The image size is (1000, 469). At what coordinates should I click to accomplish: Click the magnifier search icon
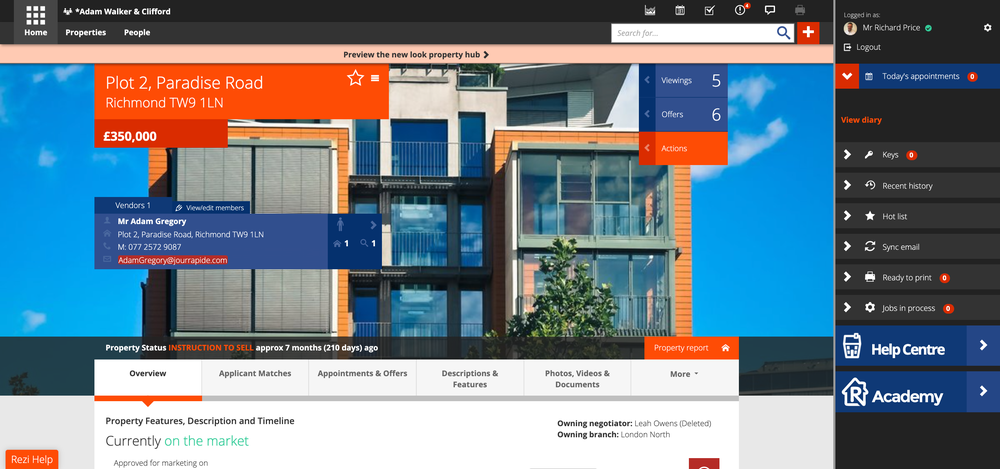coord(783,33)
